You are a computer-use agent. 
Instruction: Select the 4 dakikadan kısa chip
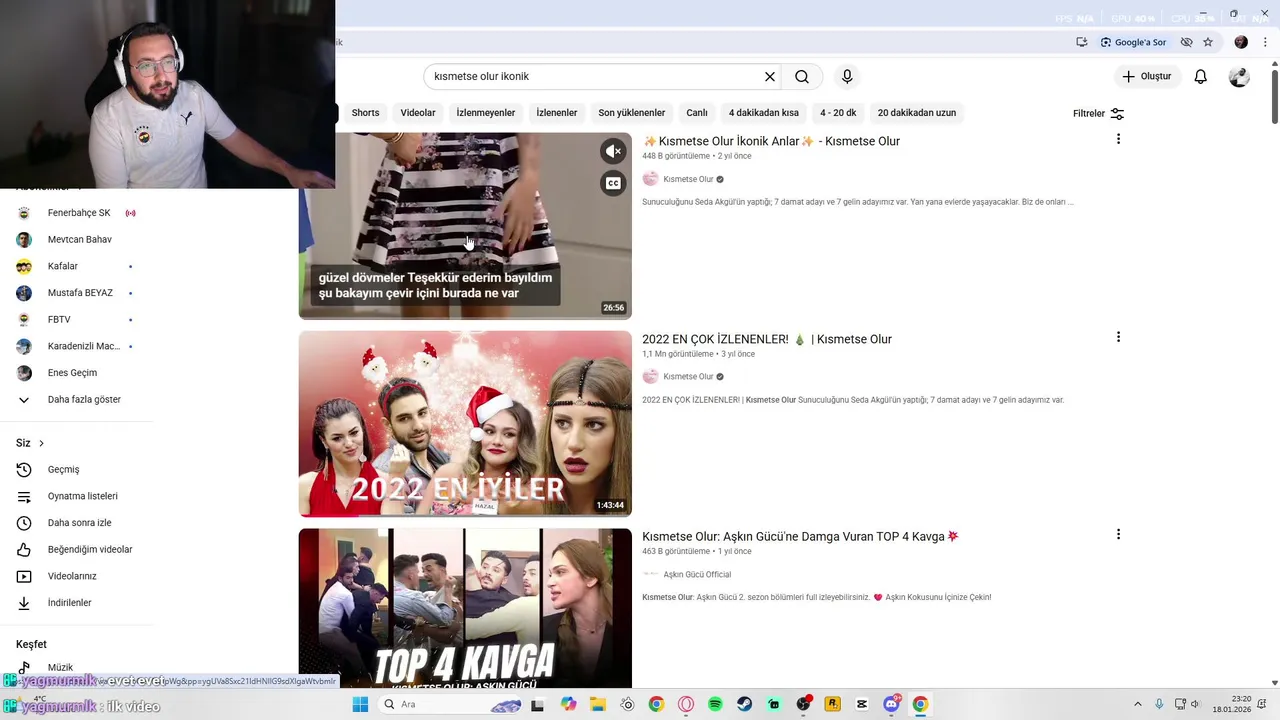764,113
